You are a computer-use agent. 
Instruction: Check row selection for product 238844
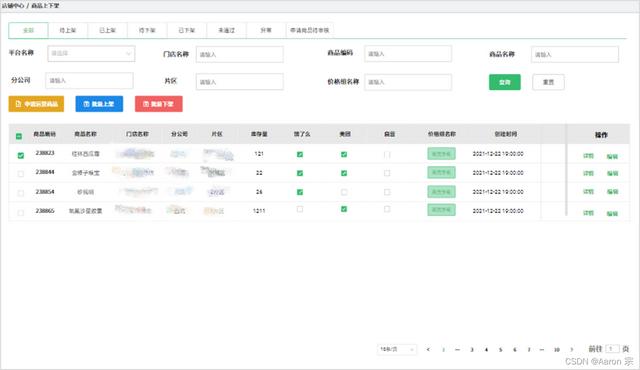[x=21, y=174]
